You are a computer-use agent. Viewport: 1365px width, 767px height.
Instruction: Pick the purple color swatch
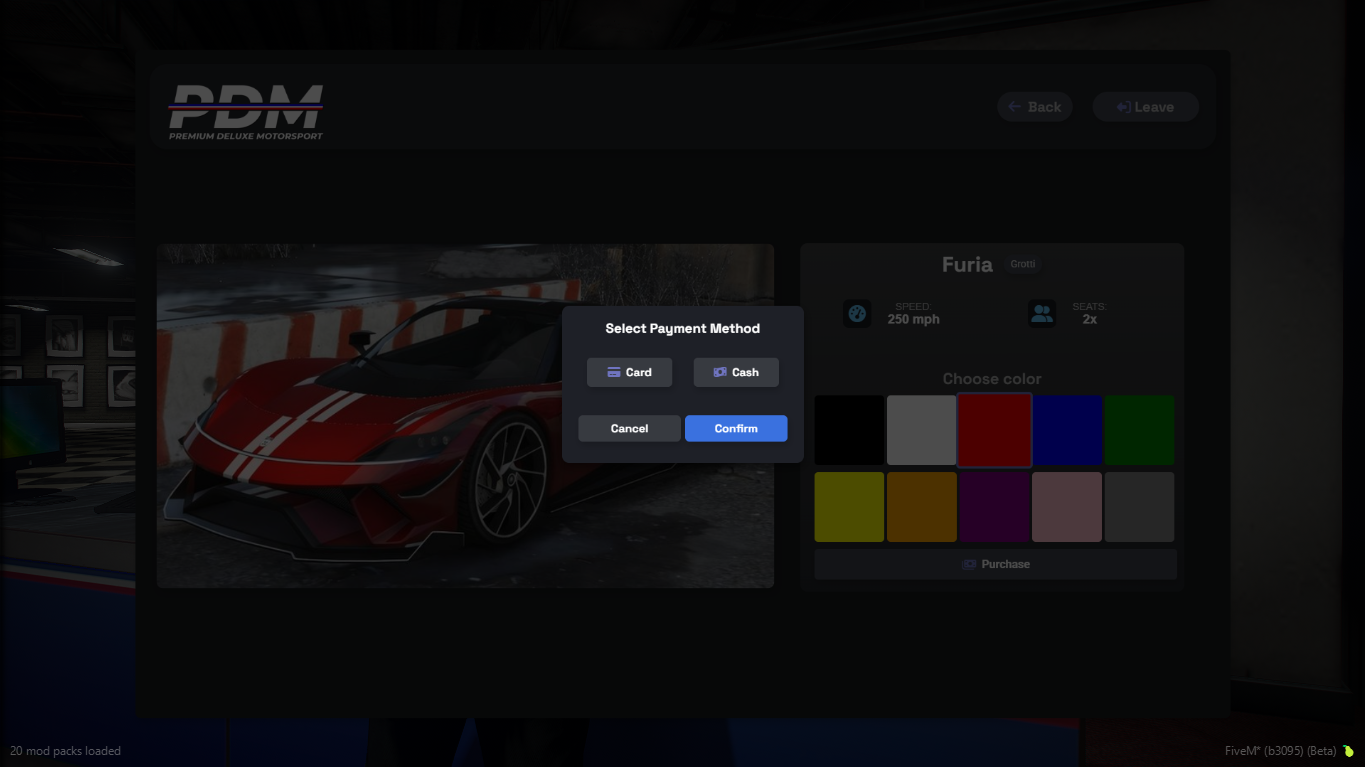[995, 507]
